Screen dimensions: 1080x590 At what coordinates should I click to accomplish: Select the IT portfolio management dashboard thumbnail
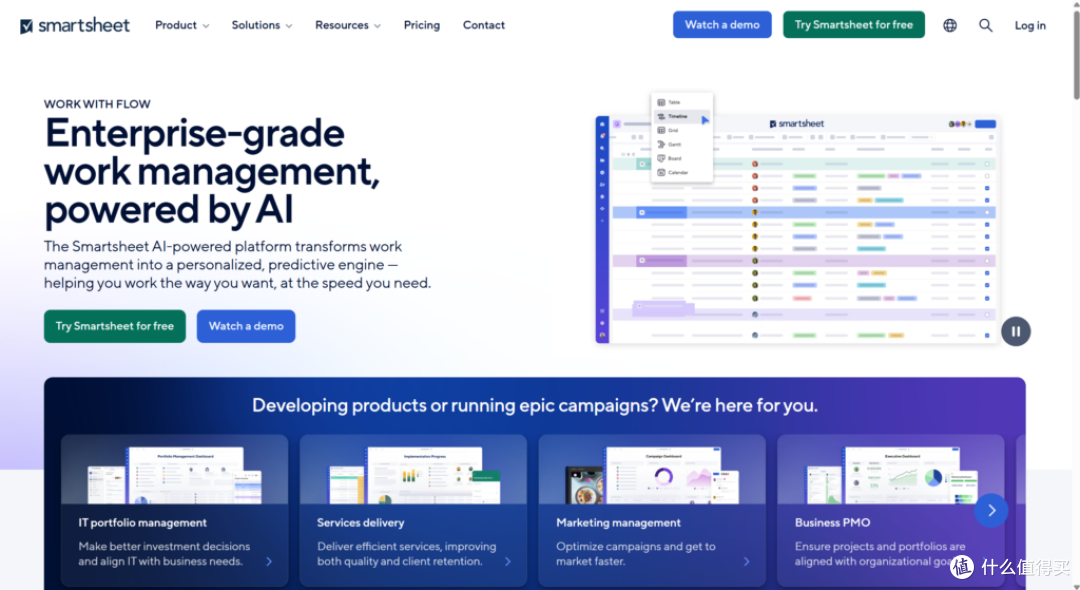(174, 475)
